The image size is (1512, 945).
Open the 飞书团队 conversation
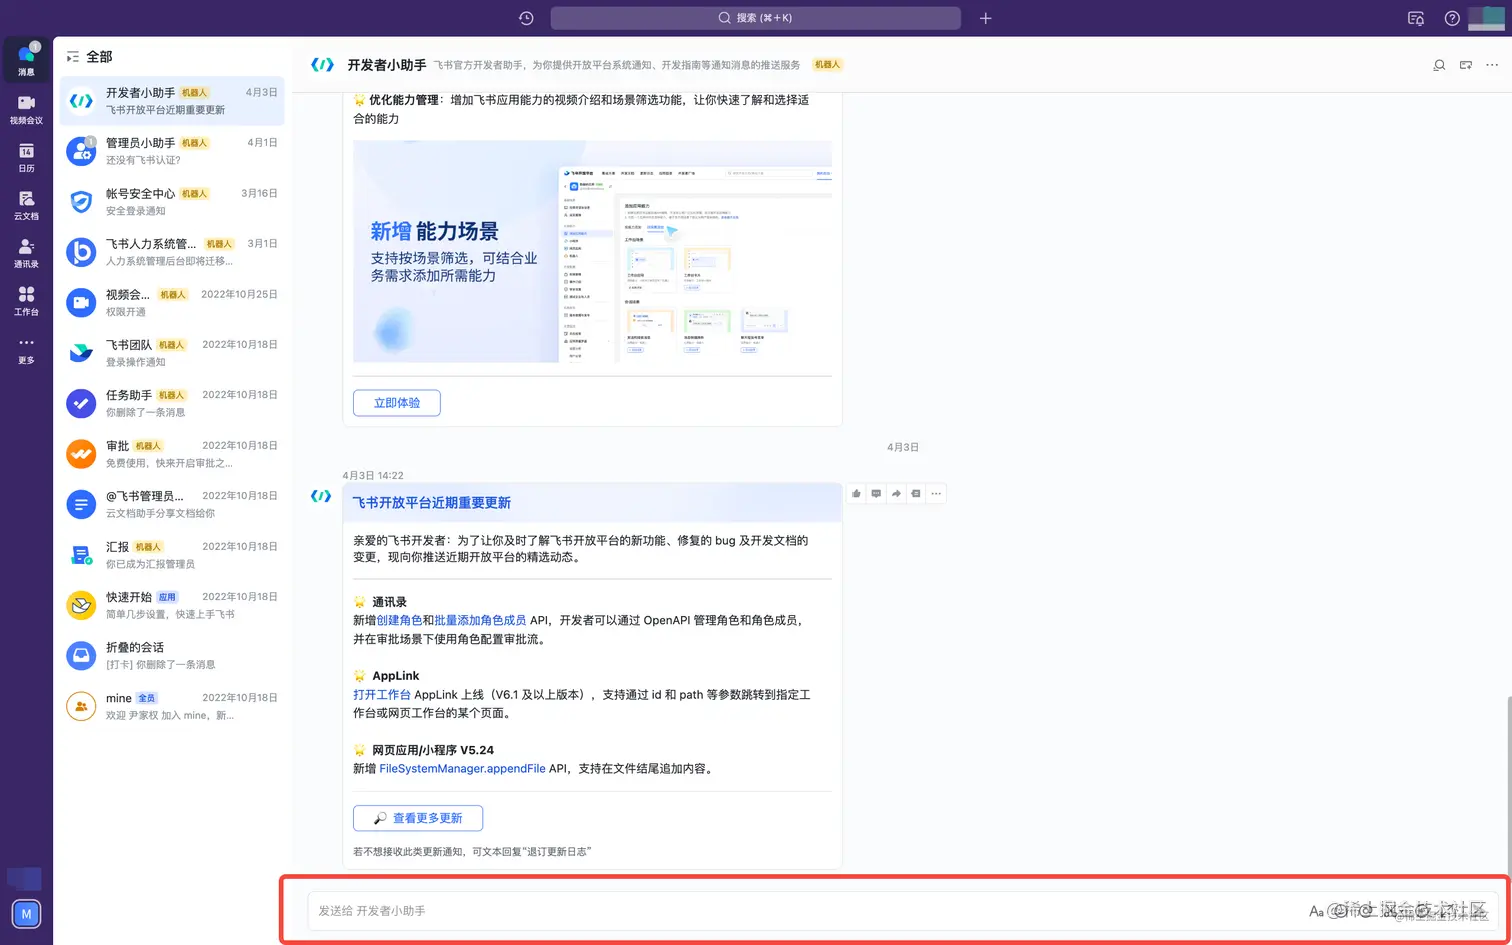(172, 353)
